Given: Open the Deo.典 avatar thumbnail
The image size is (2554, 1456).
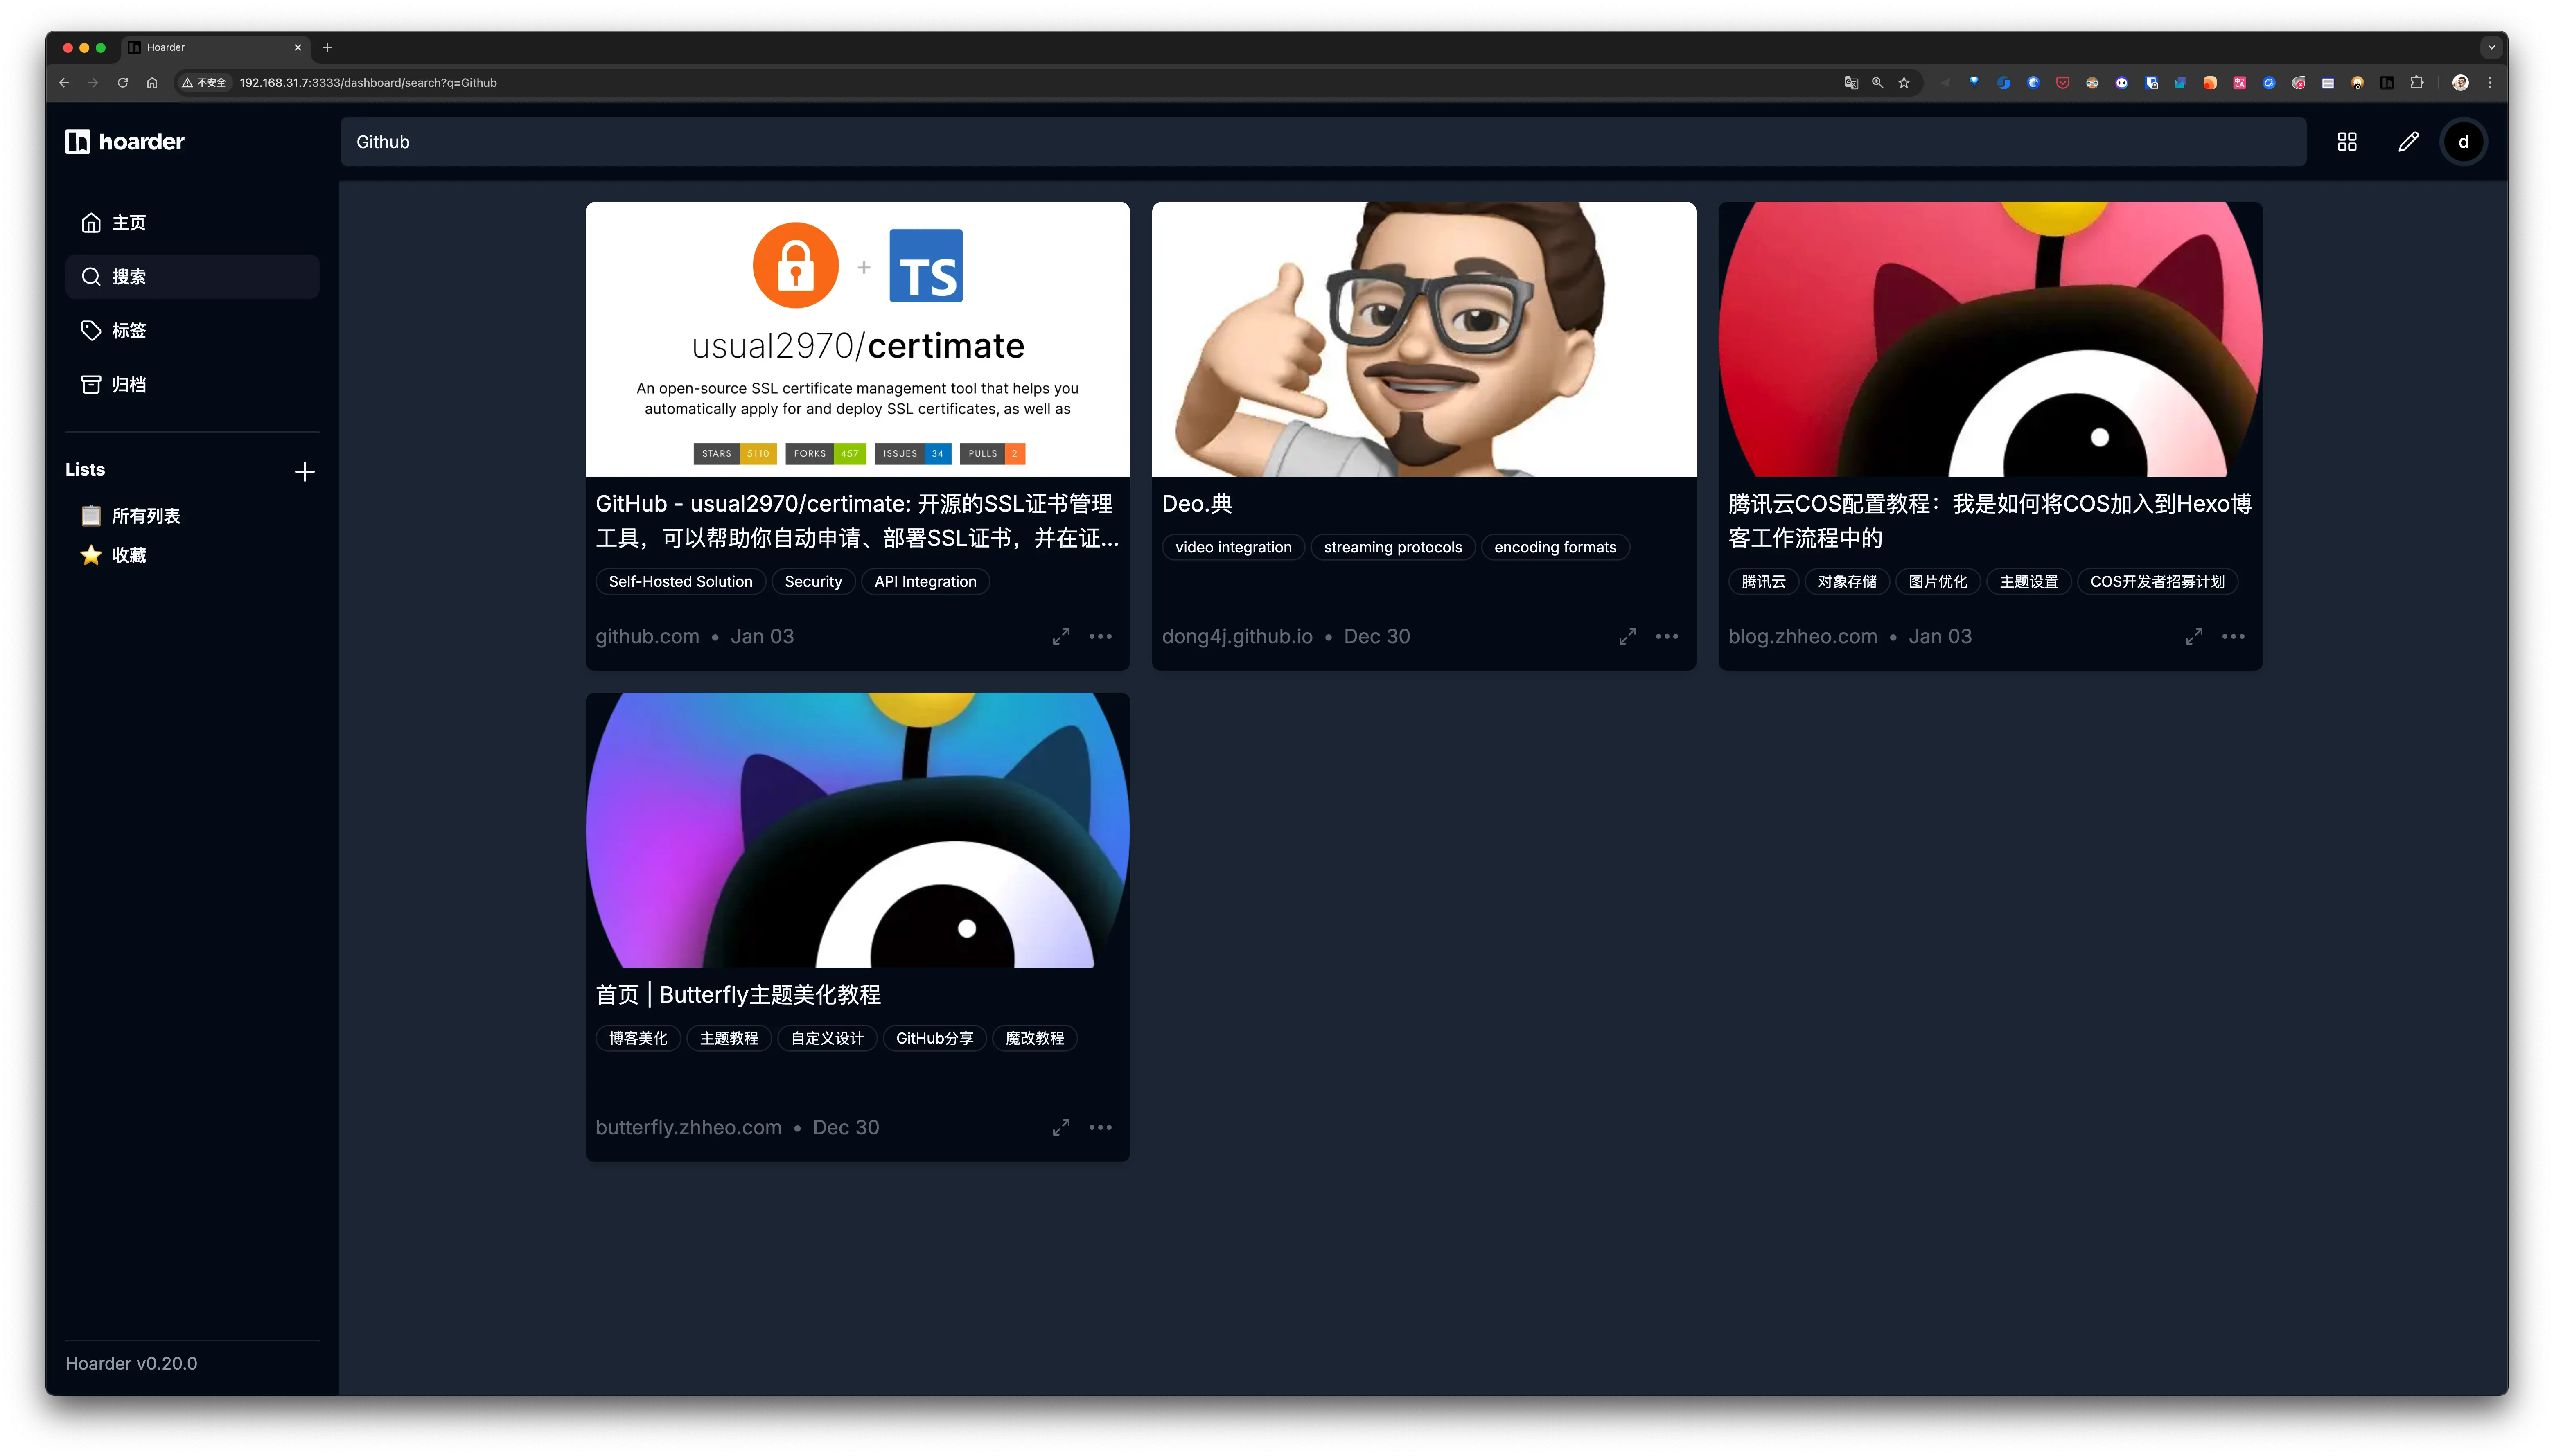Looking at the screenshot, I should tap(1423, 339).
